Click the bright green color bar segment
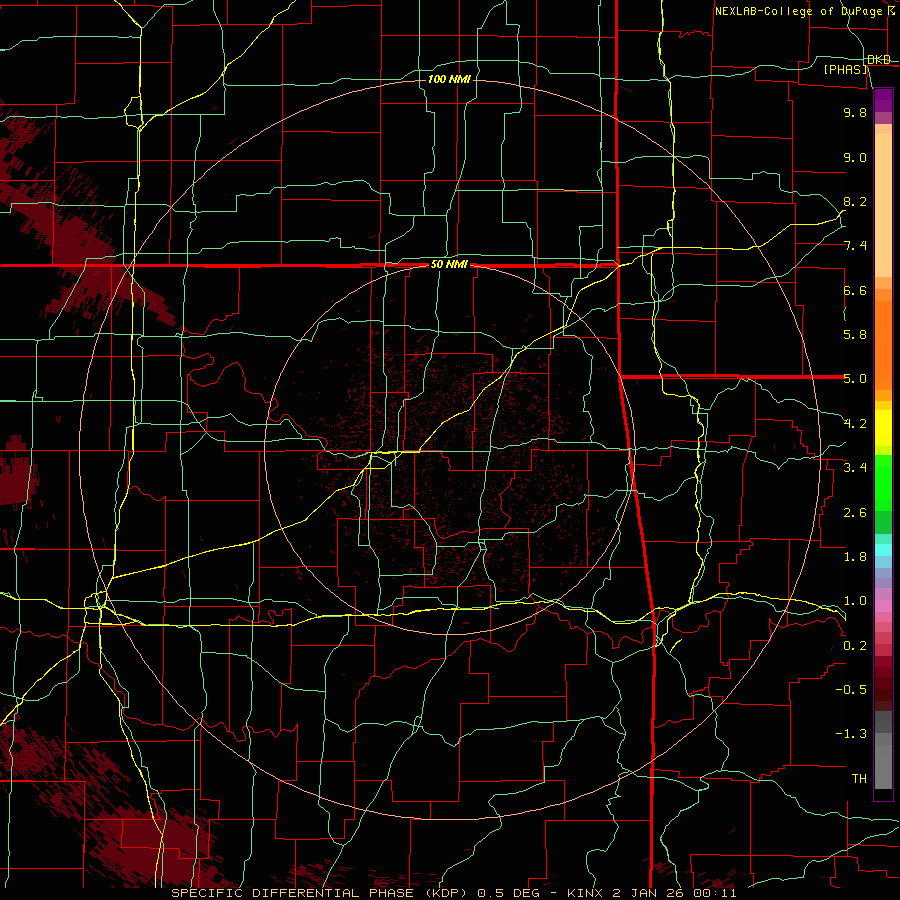The image size is (900, 900). [883, 483]
